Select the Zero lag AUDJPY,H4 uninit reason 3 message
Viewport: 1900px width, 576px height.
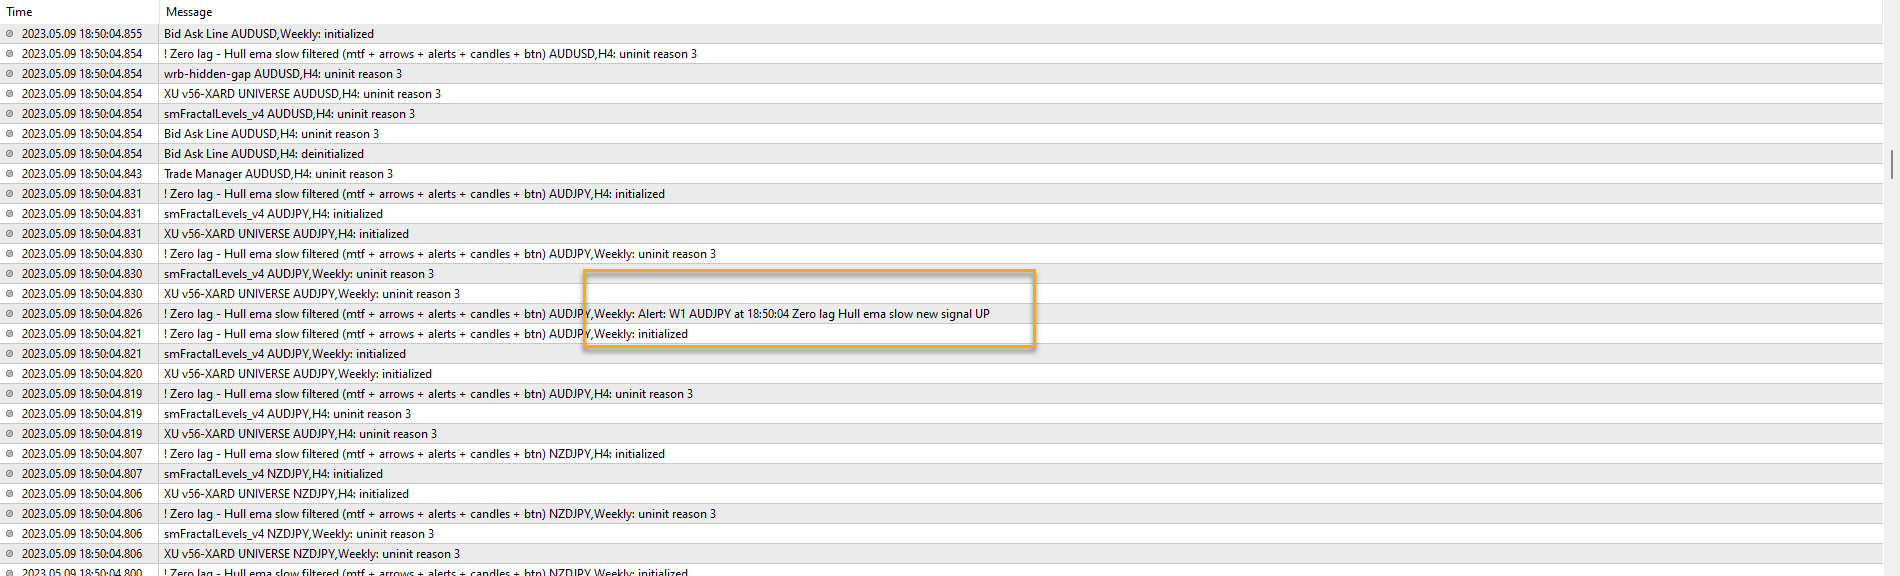[x=428, y=394]
